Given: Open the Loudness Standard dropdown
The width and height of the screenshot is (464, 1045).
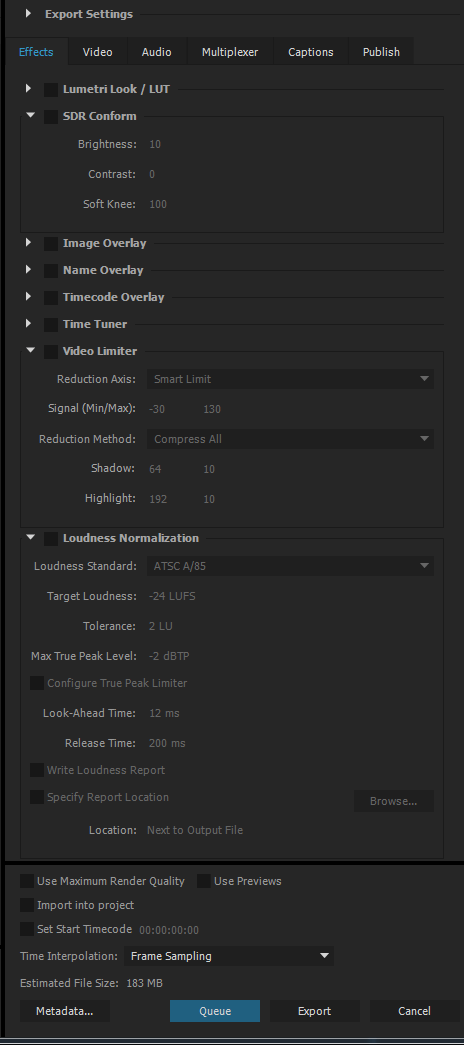Looking at the screenshot, I should click(290, 566).
